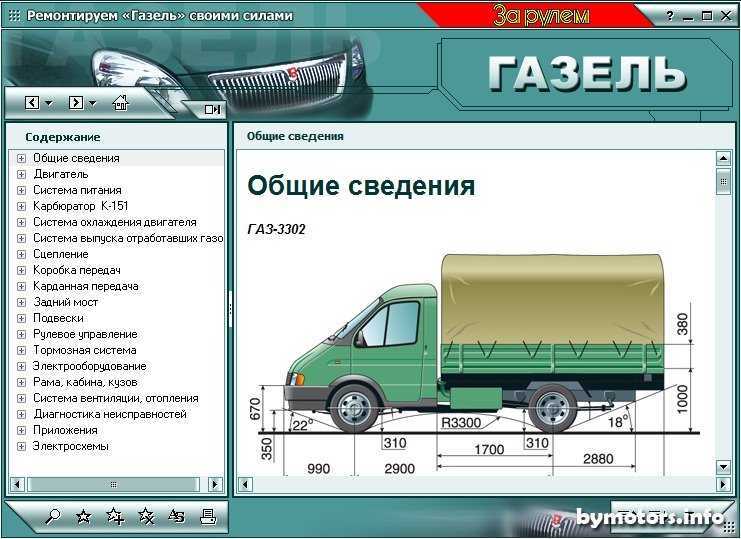Select Система выпуска отработавших газов entry

coord(128,238)
